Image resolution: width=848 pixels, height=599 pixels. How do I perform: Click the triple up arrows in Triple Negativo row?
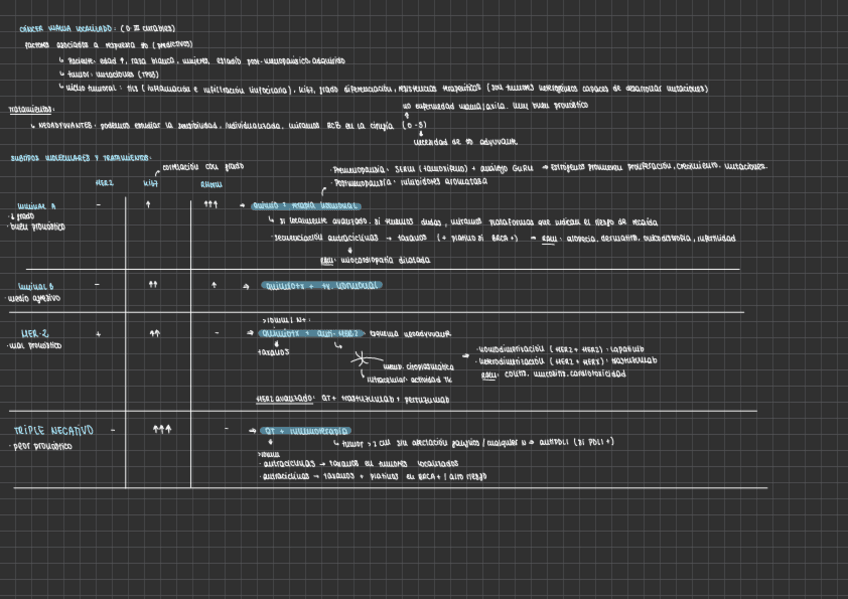pyautogui.click(x=162, y=429)
